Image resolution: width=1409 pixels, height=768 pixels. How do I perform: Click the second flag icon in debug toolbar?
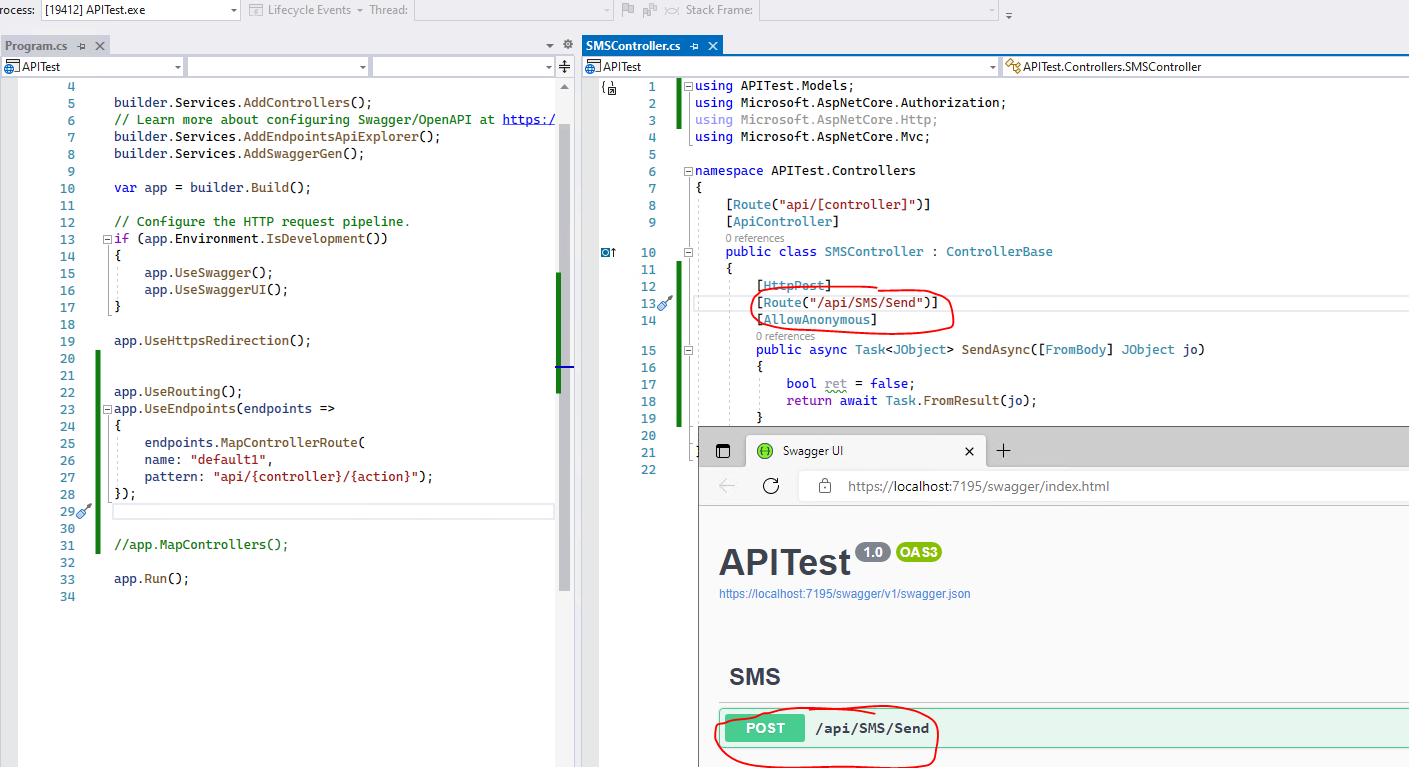(649, 10)
